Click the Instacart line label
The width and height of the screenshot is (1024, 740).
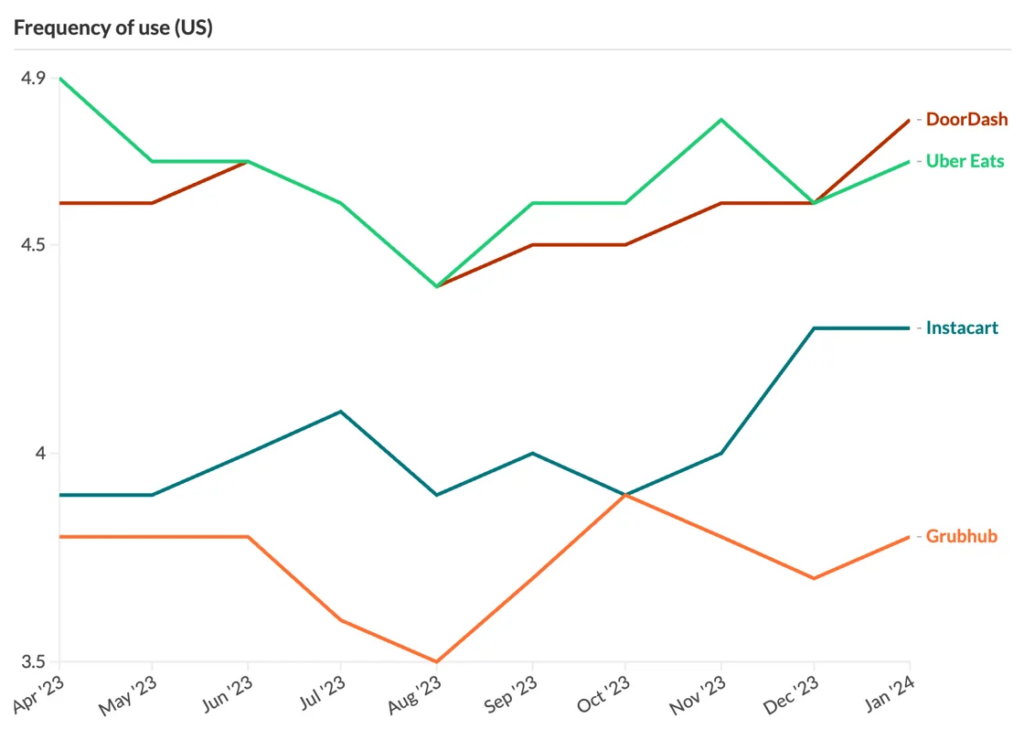click(961, 328)
